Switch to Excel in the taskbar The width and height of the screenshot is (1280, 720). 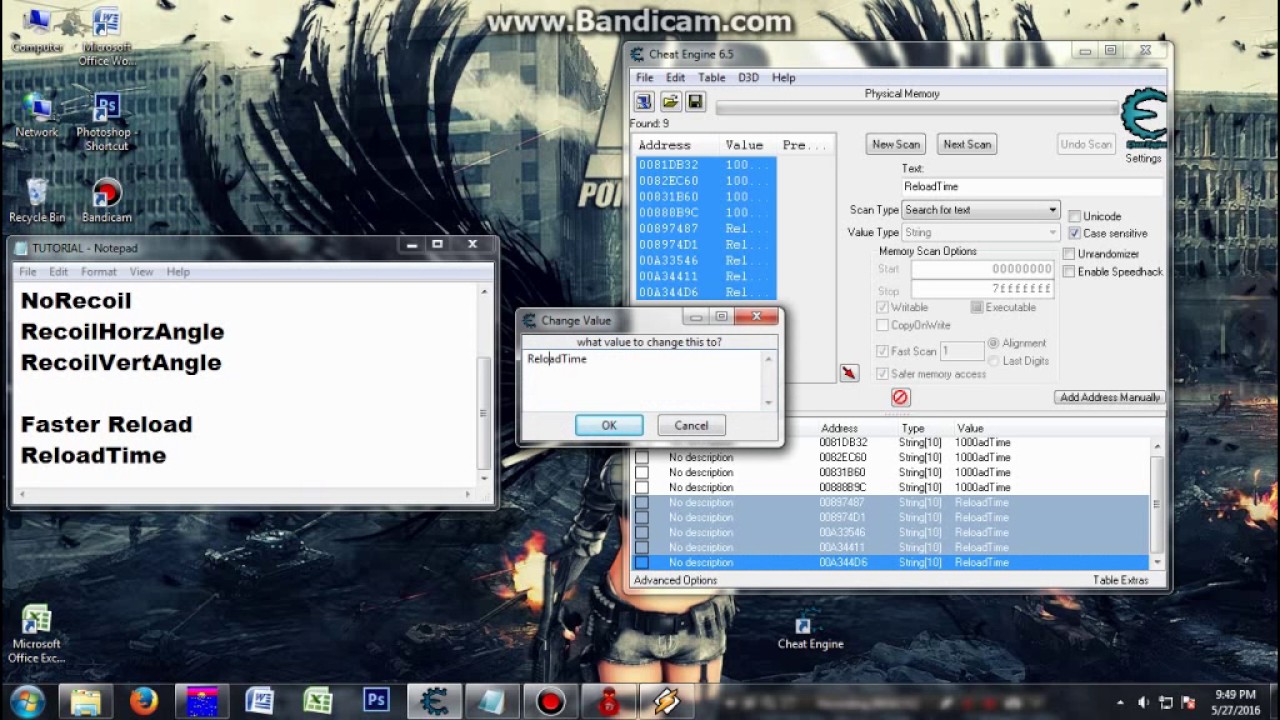(318, 701)
